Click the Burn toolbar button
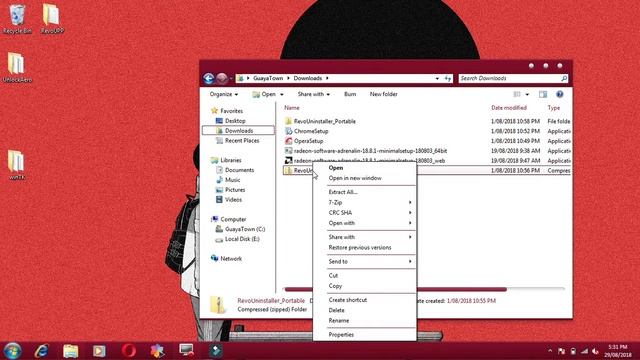 point(350,94)
